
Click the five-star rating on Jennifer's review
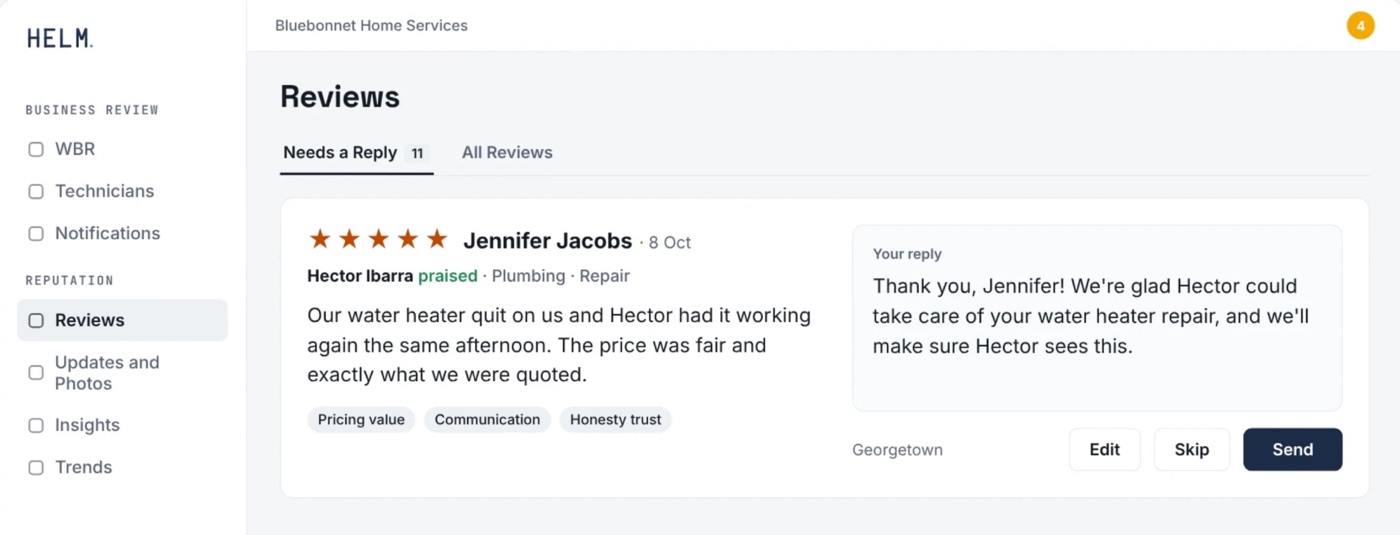pos(378,239)
